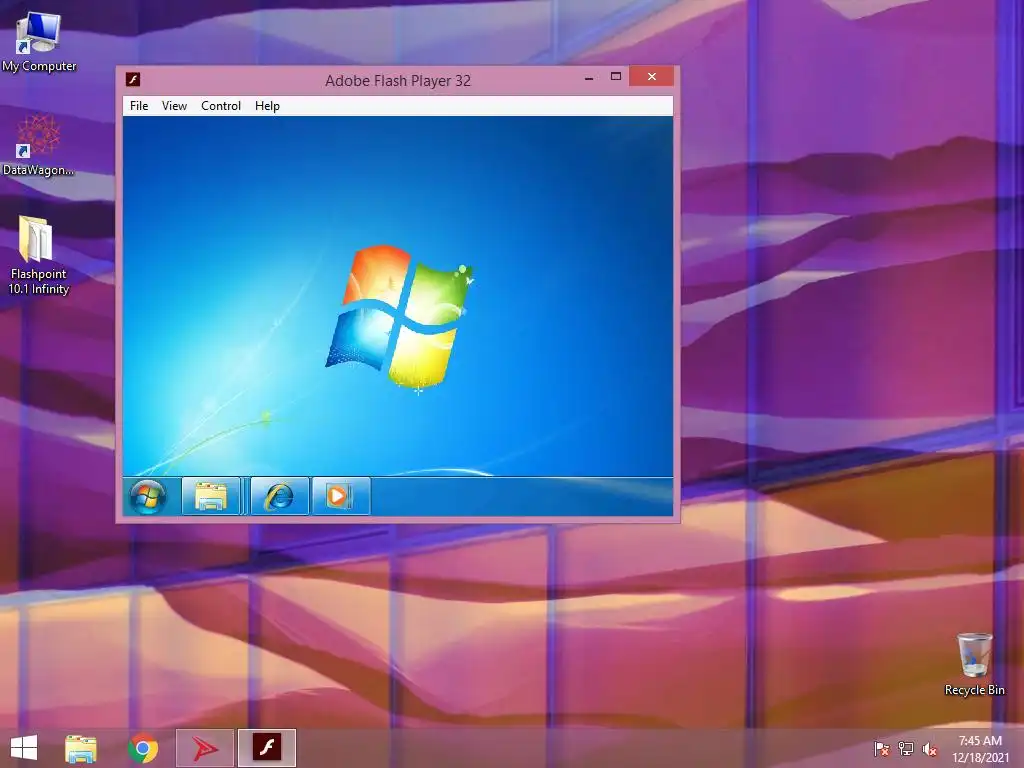Open the Flash file explorer taskbar button
This screenshot has height=768, width=1024.
point(211,497)
